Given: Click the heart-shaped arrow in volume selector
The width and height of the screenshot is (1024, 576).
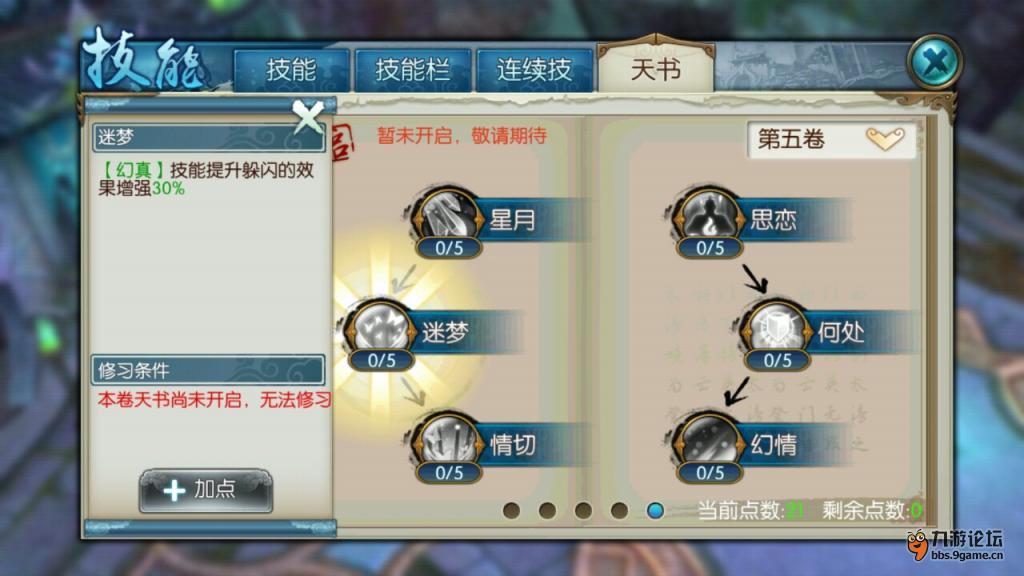Looking at the screenshot, I should [885, 138].
